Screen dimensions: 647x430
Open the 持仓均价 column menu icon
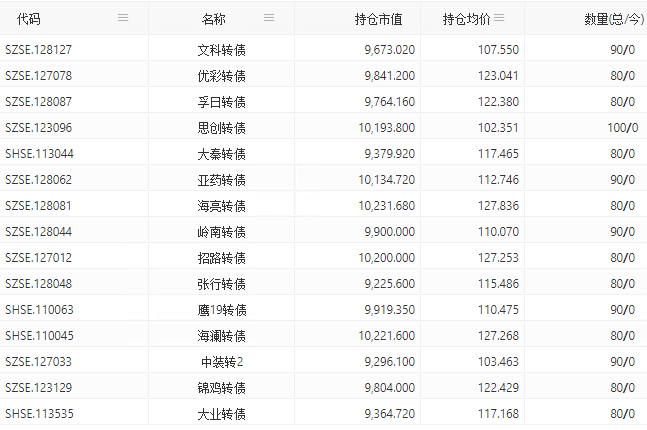[499, 18]
